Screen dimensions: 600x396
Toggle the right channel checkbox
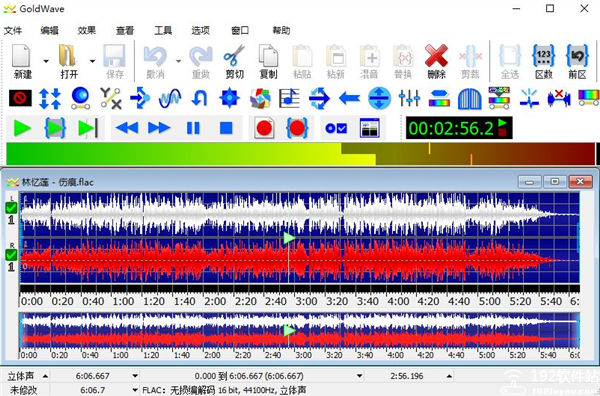pos(11,254)
